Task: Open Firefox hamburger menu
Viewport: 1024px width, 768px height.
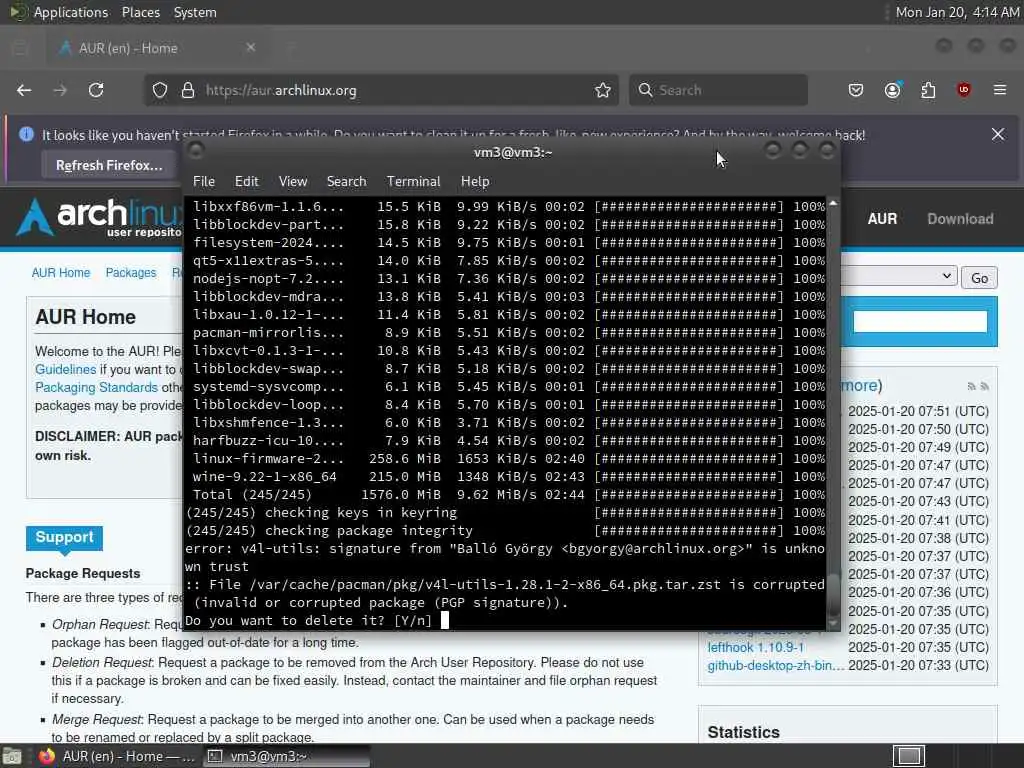Action: (x=1000, y=90)
